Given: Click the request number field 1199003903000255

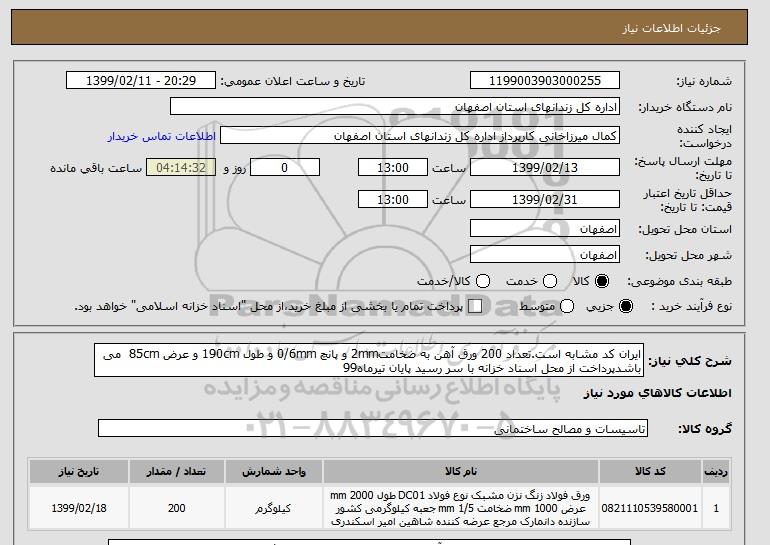Looking at the screenshot, I should tap(545, 81).
